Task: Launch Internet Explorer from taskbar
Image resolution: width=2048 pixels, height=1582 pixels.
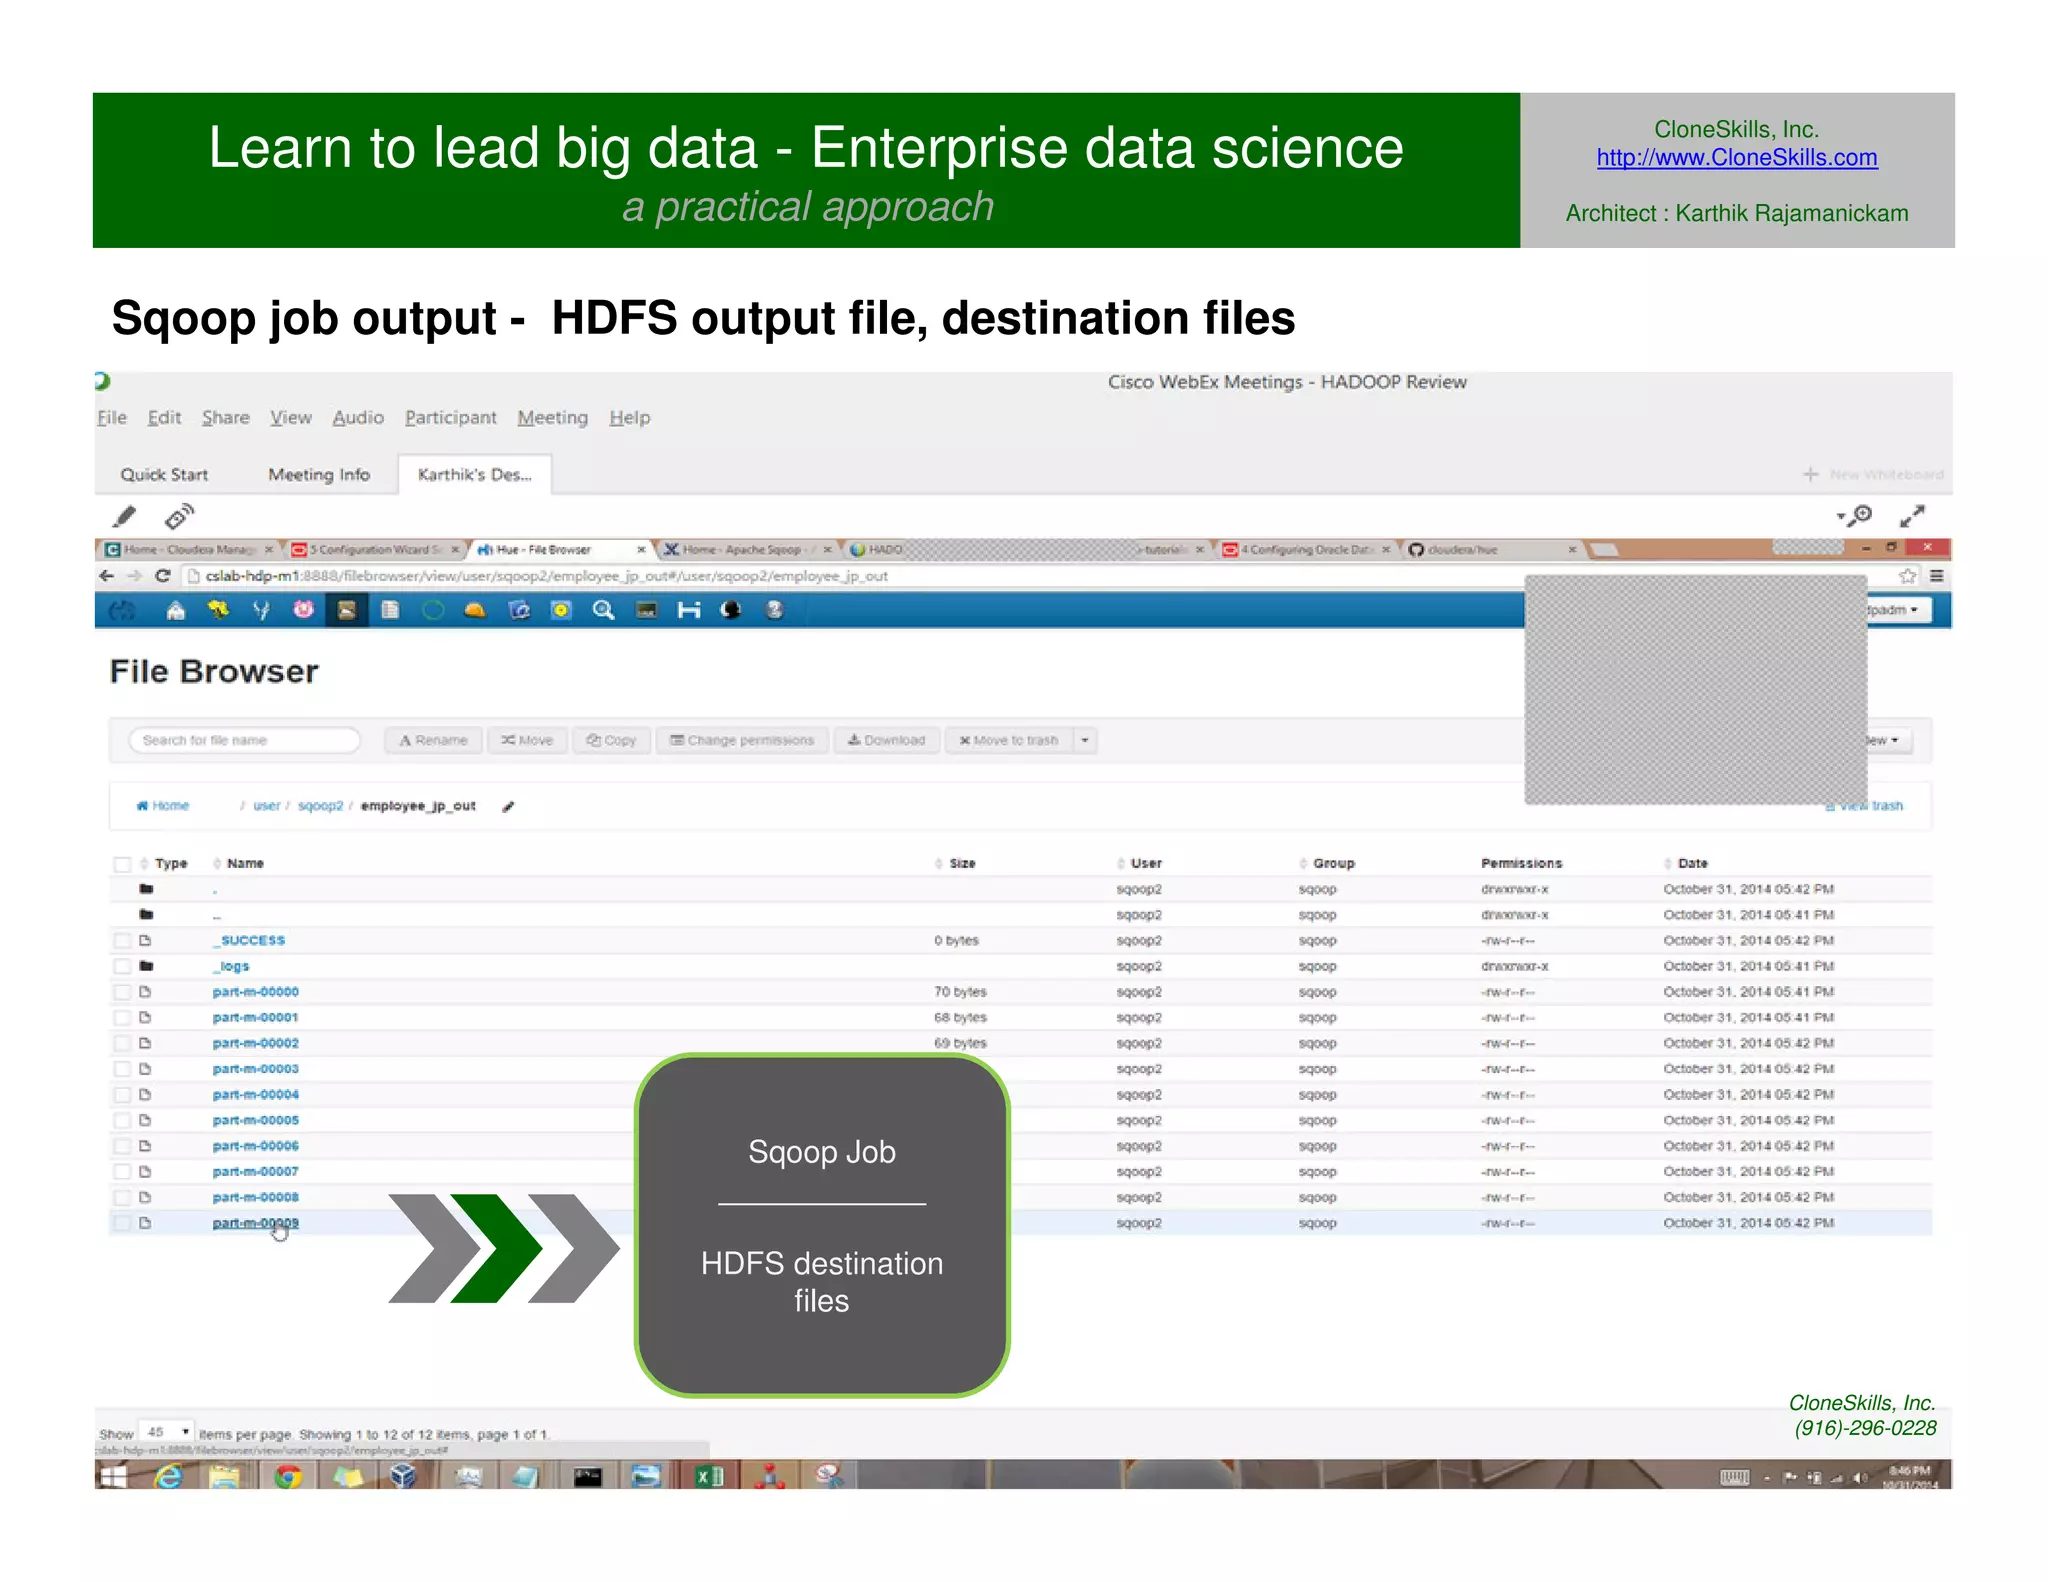Action: [x=168, y=1476]
